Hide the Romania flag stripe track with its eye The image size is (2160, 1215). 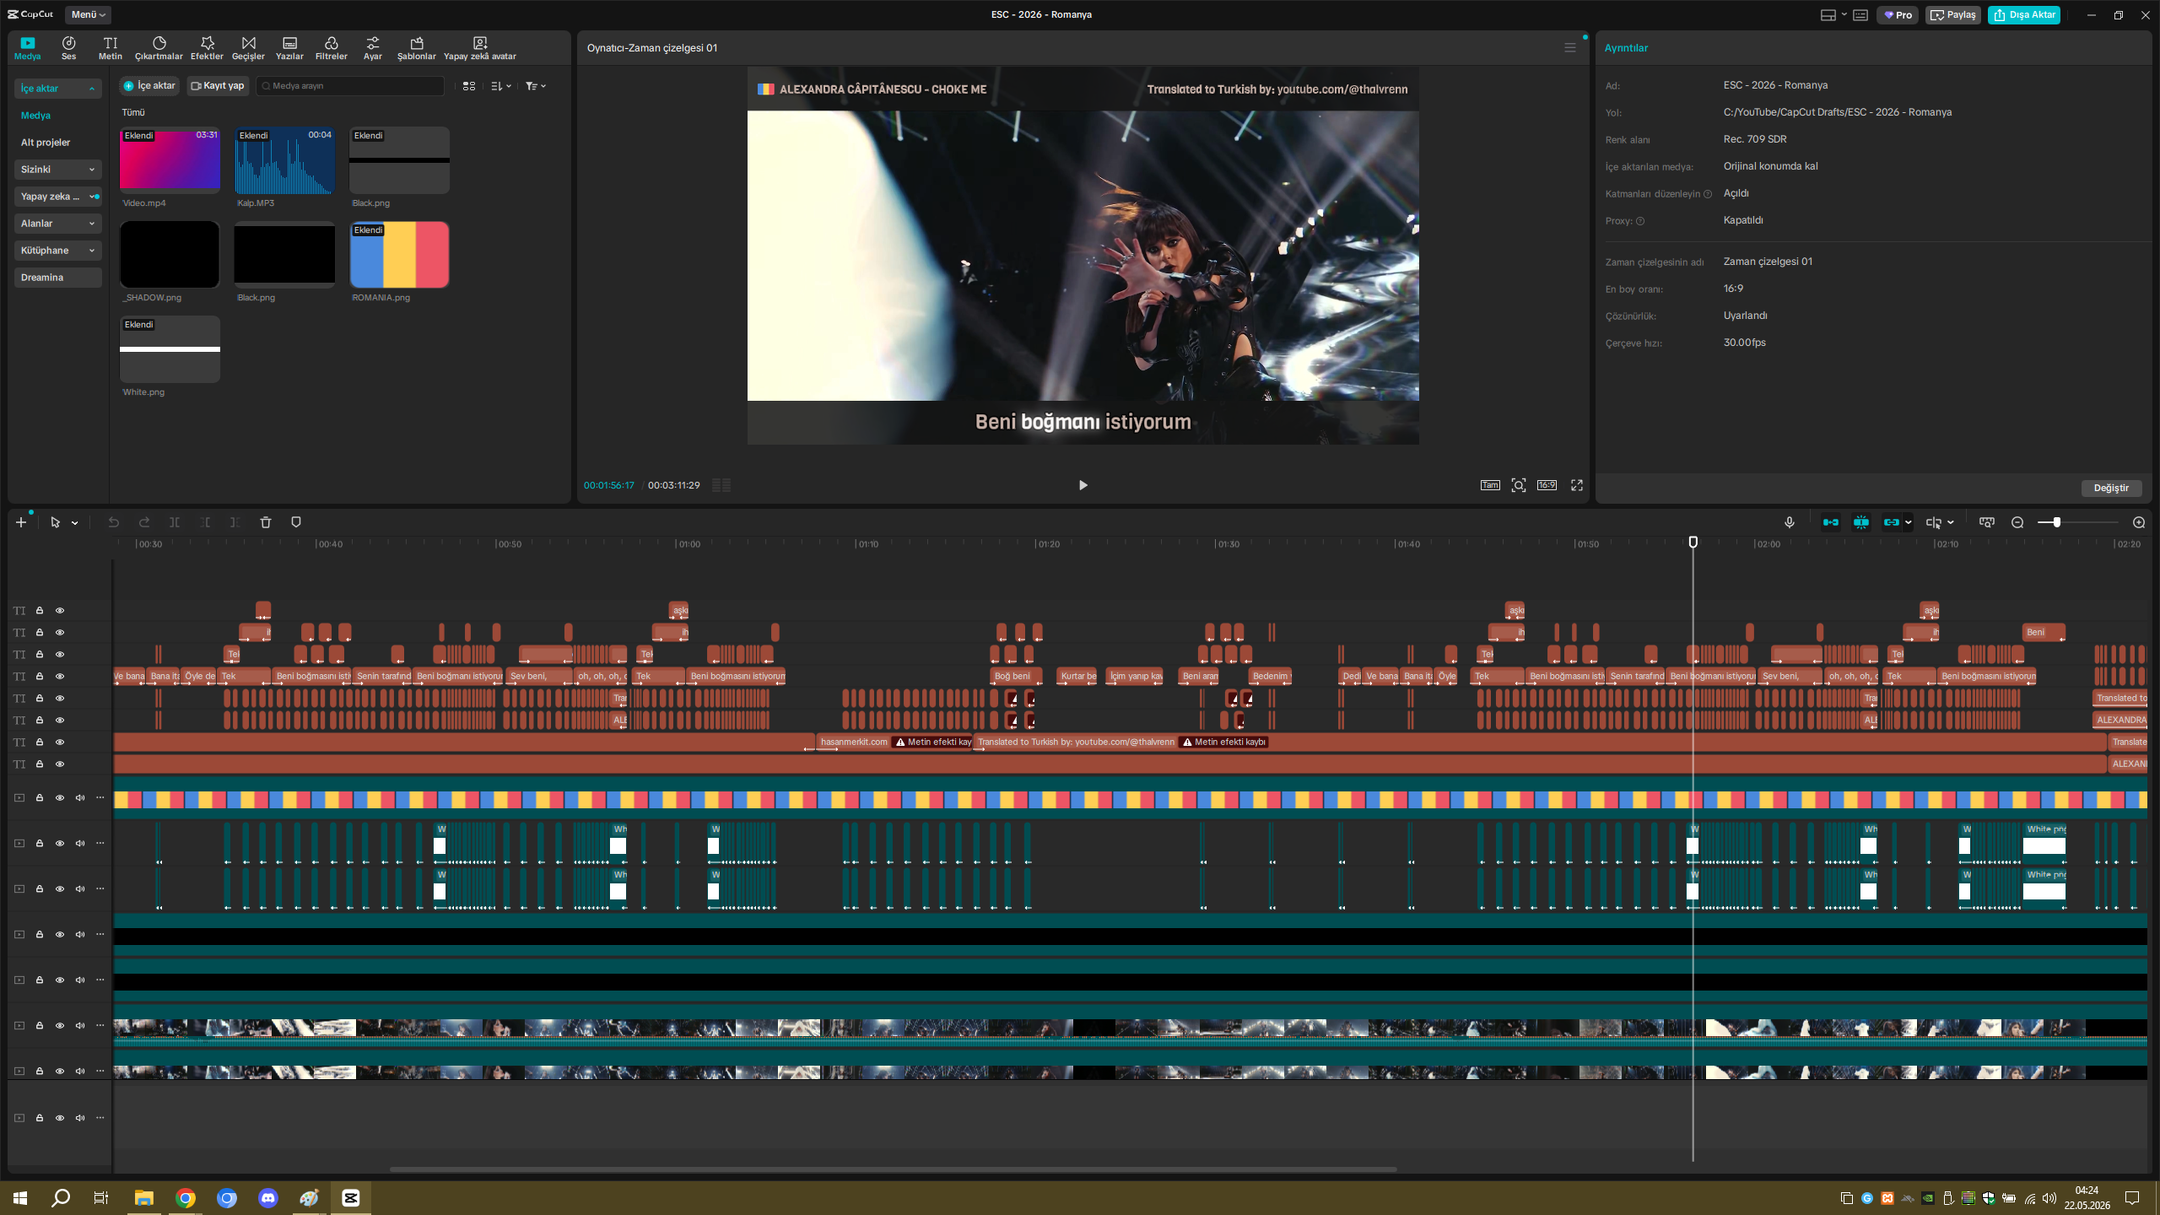60,798
